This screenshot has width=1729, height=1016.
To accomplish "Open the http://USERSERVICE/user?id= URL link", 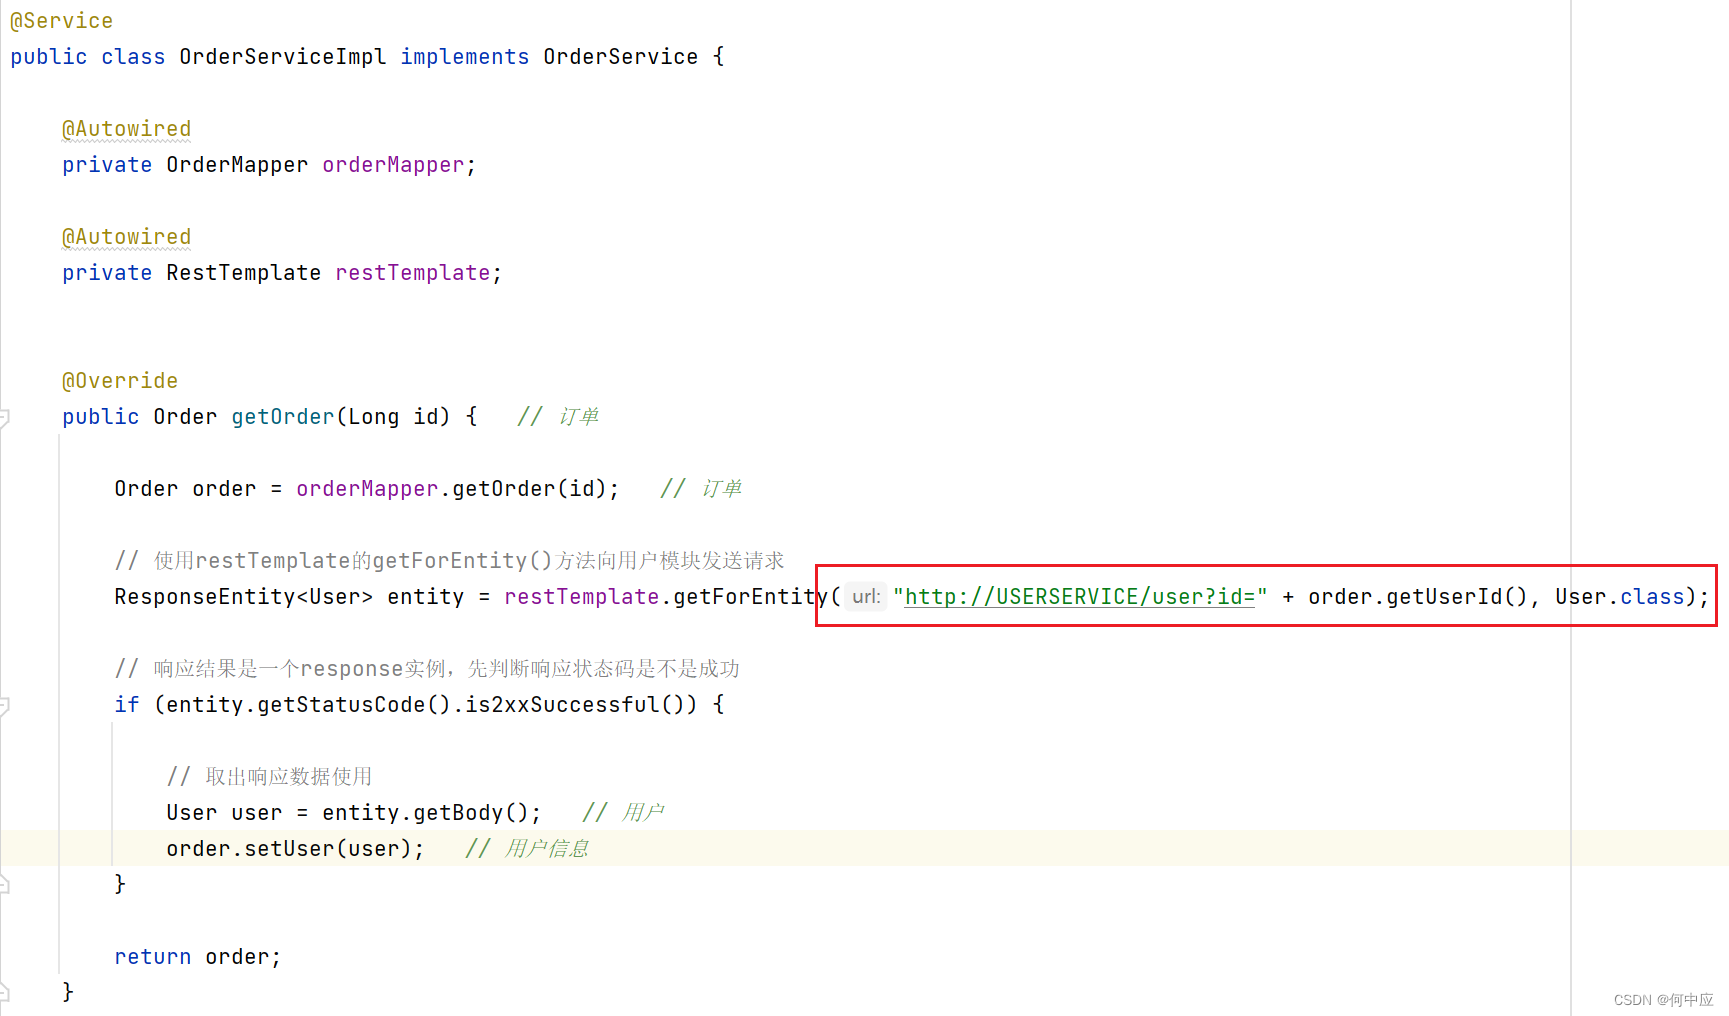I will [1080, 597].
